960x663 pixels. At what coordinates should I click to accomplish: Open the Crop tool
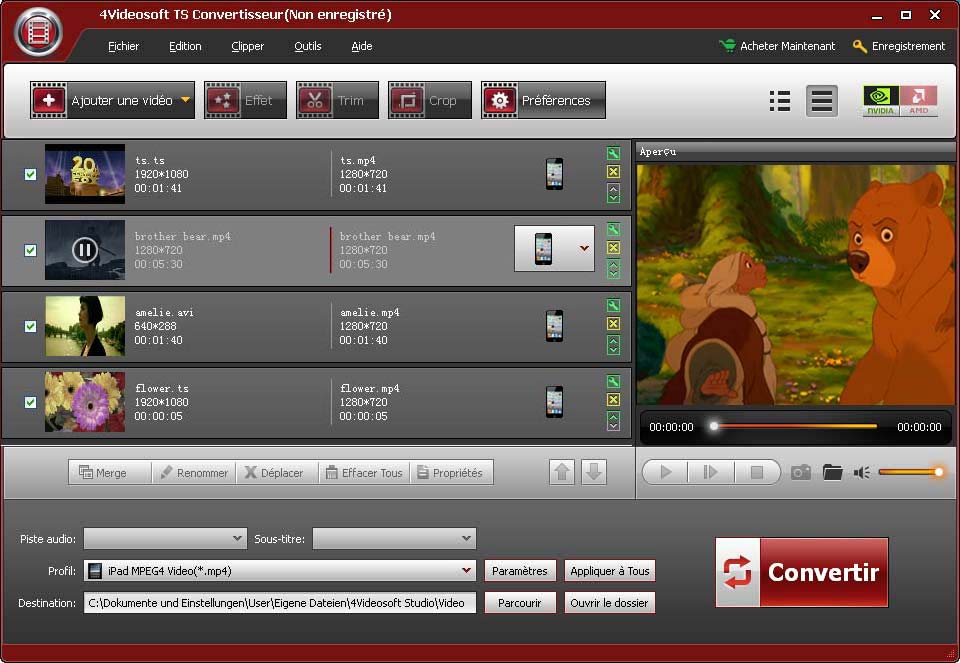(430, 100)
